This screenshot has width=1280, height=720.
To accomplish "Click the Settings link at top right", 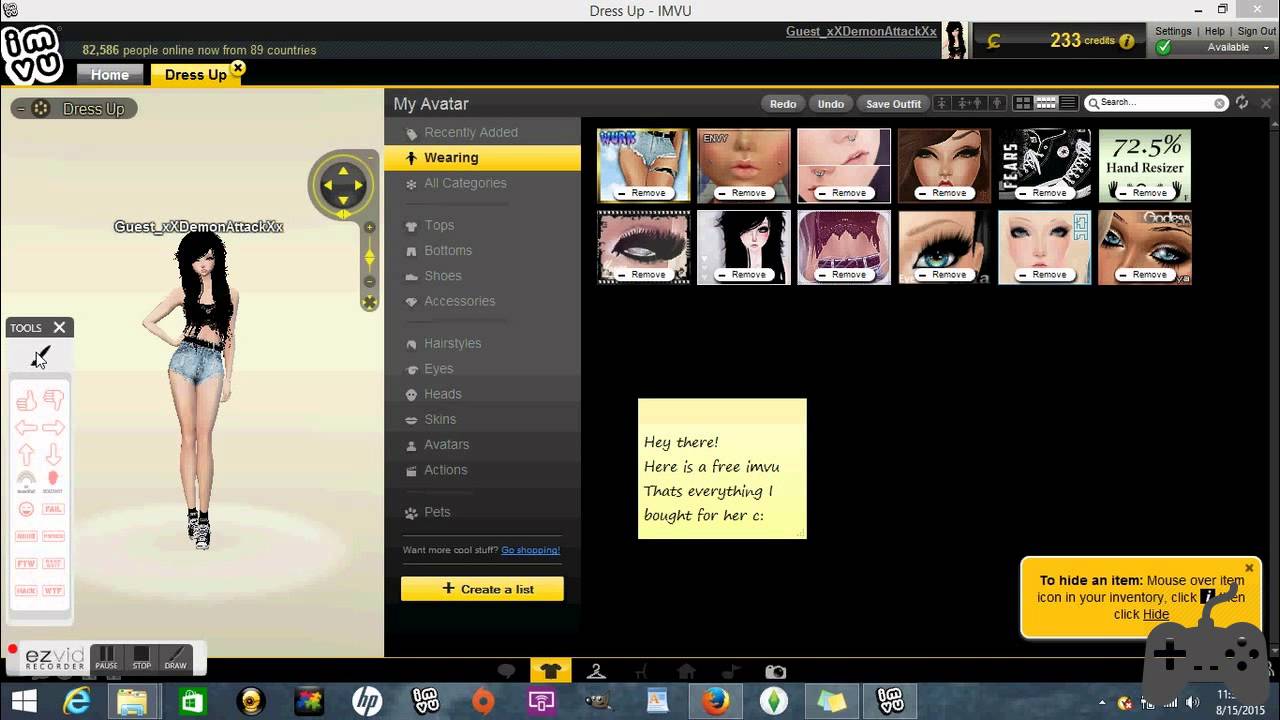I will point(1173,31).
